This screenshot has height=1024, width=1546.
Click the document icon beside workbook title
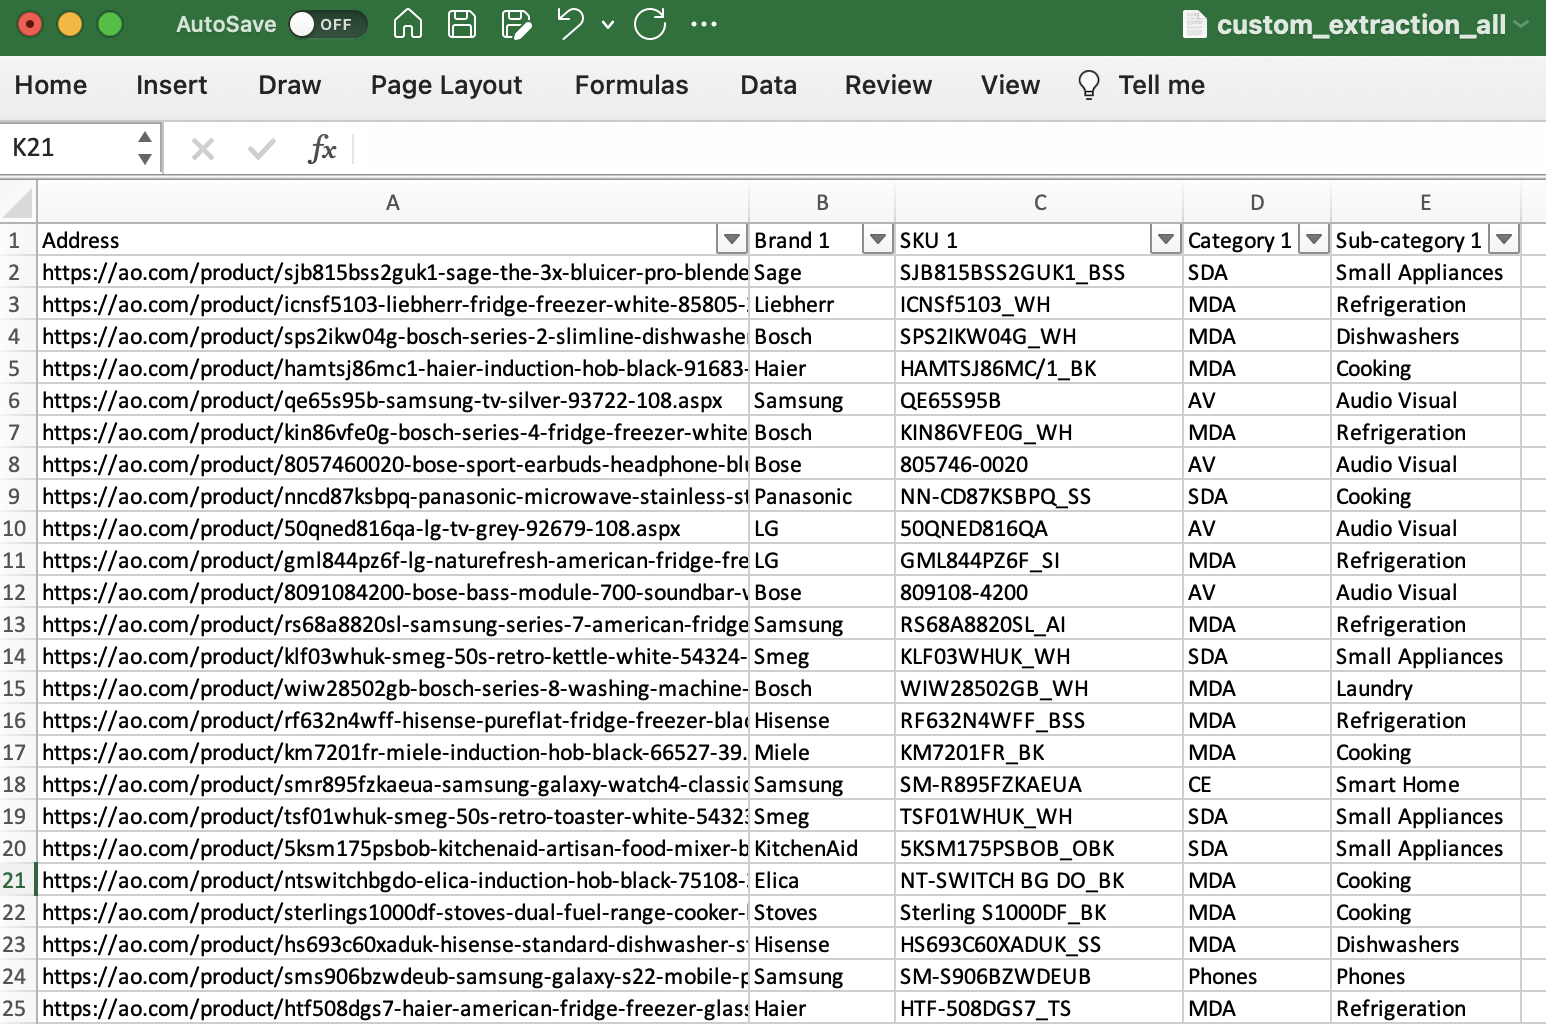pyautogui.click(x=1194, y=24)
